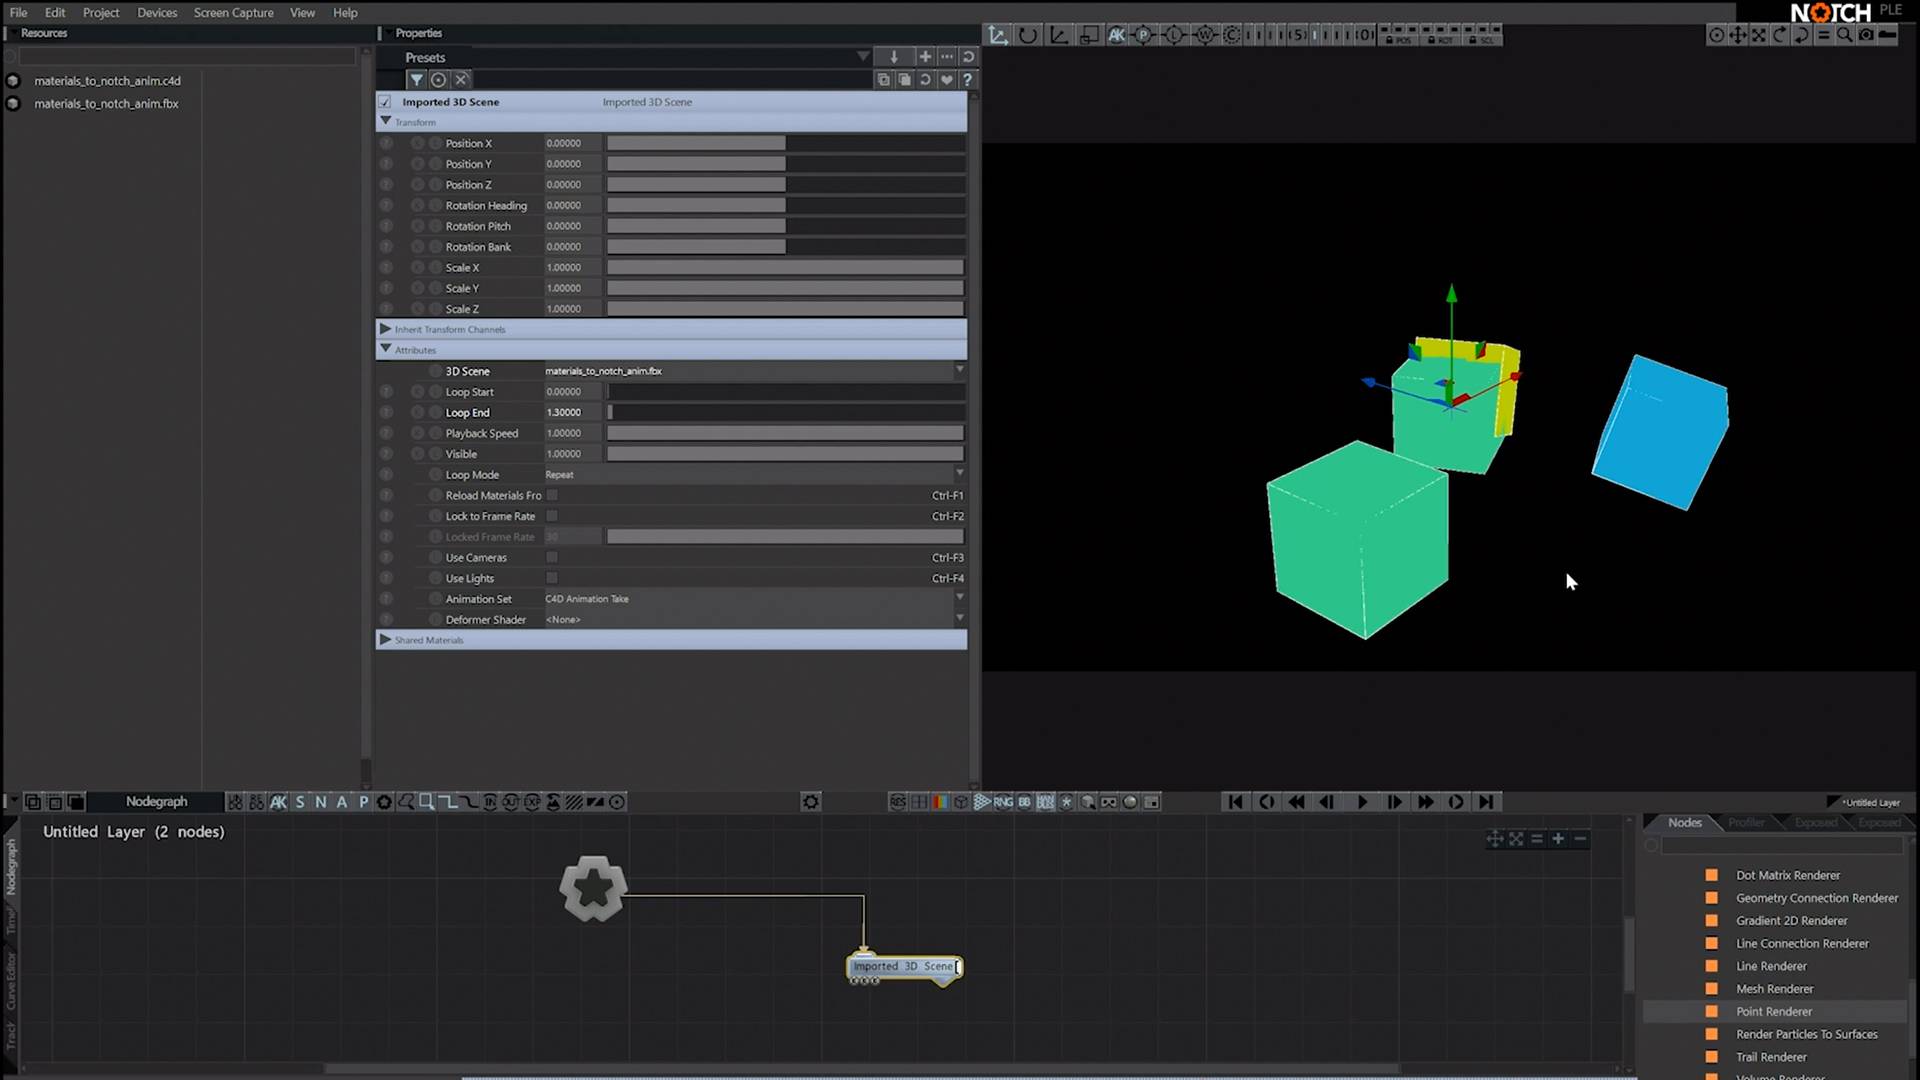The width and height of the screenshot is (1920, 1080).
Task: Toggle the circle beside materials_to_notch_anim.c4d resource
Action: [x=13, y=81]
